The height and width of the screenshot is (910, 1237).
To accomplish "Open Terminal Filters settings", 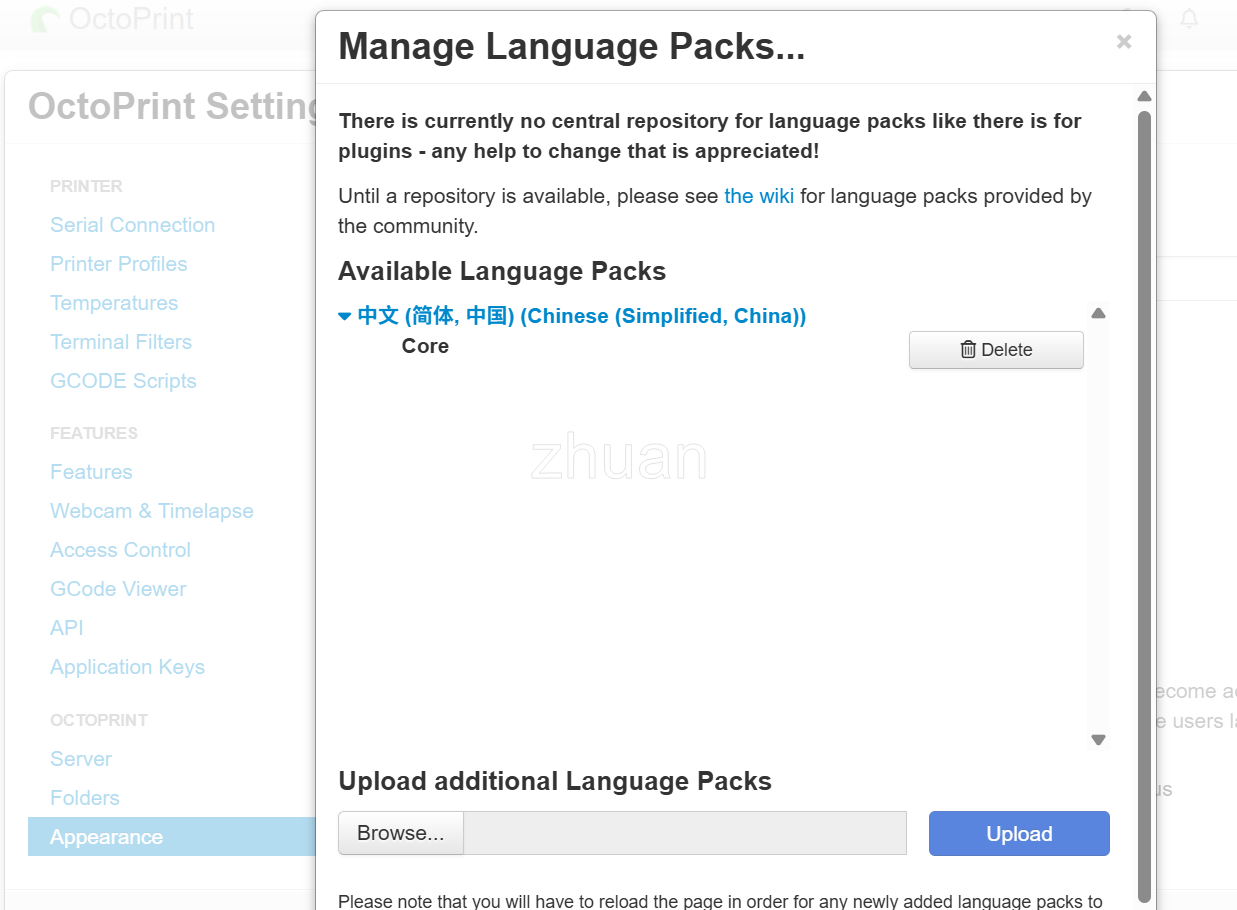I will coord(121,342).
